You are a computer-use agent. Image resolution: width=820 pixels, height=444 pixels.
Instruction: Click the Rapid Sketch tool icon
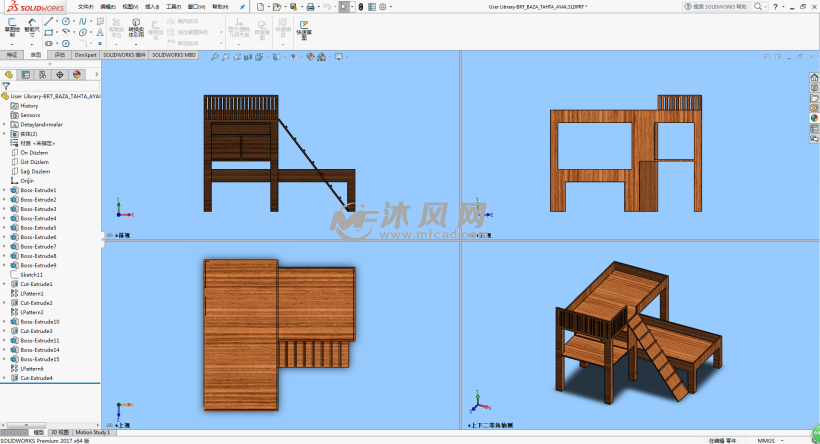pos(303,26)
